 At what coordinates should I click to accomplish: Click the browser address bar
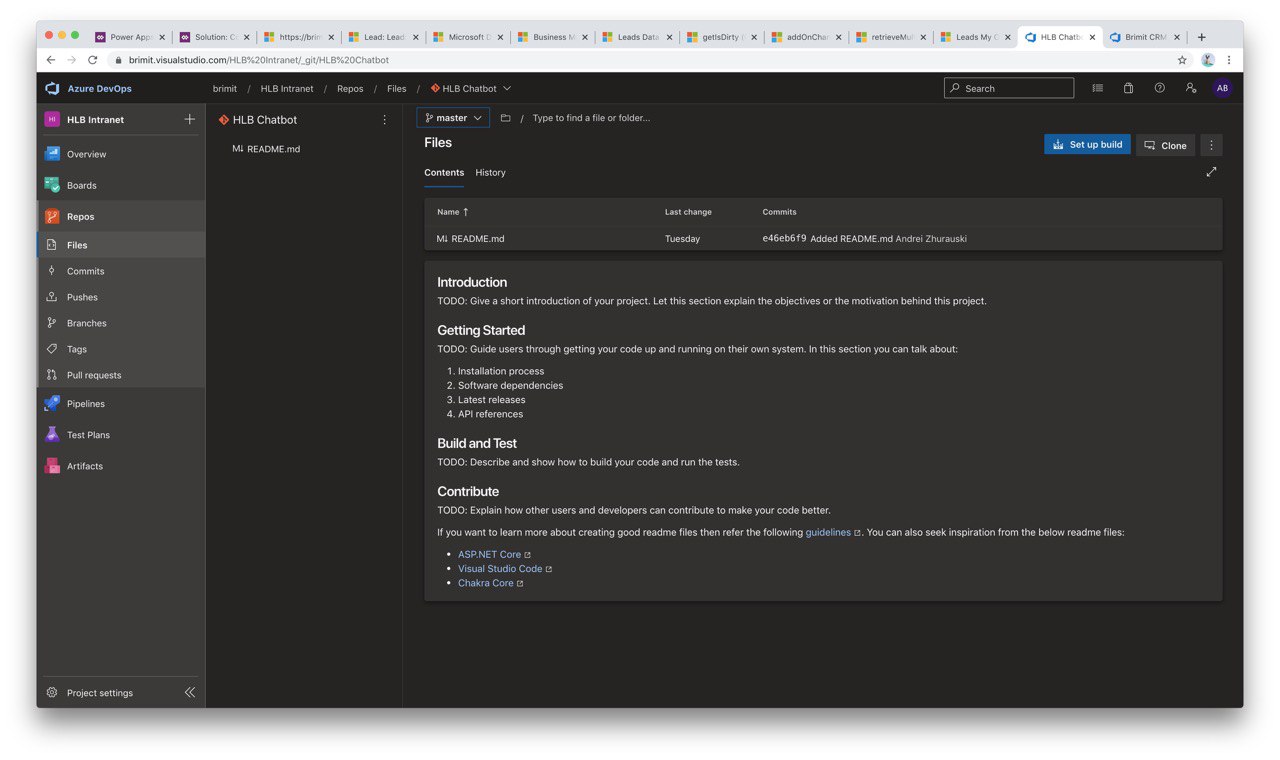pyautogui.click(x=640, y=60)
